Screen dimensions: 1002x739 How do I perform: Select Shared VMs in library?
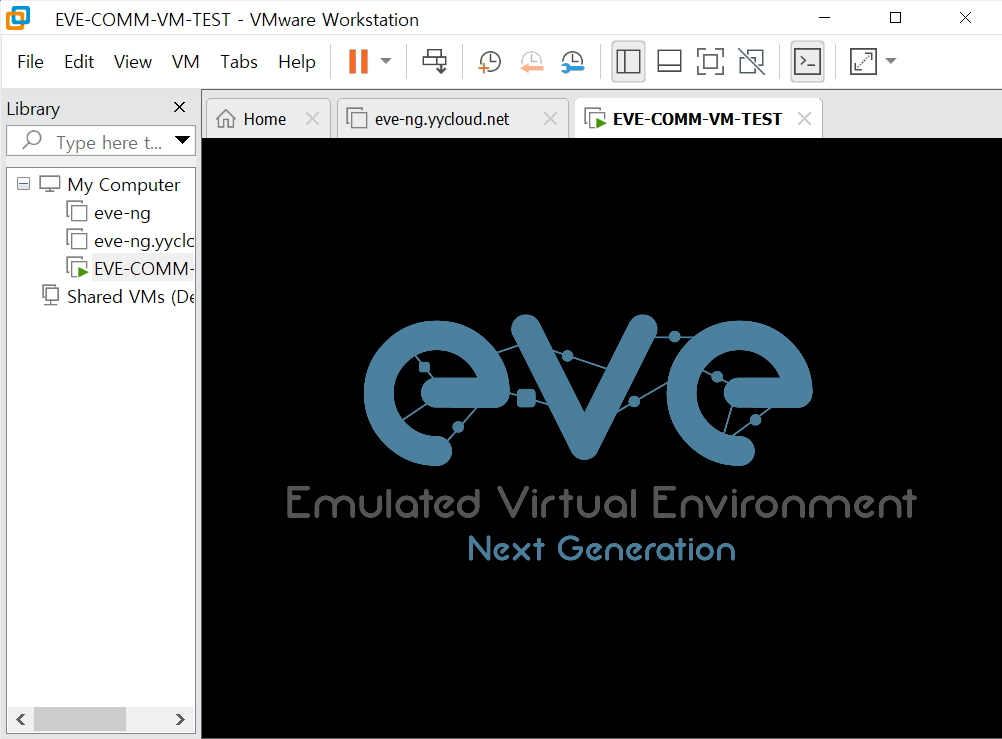130,297
